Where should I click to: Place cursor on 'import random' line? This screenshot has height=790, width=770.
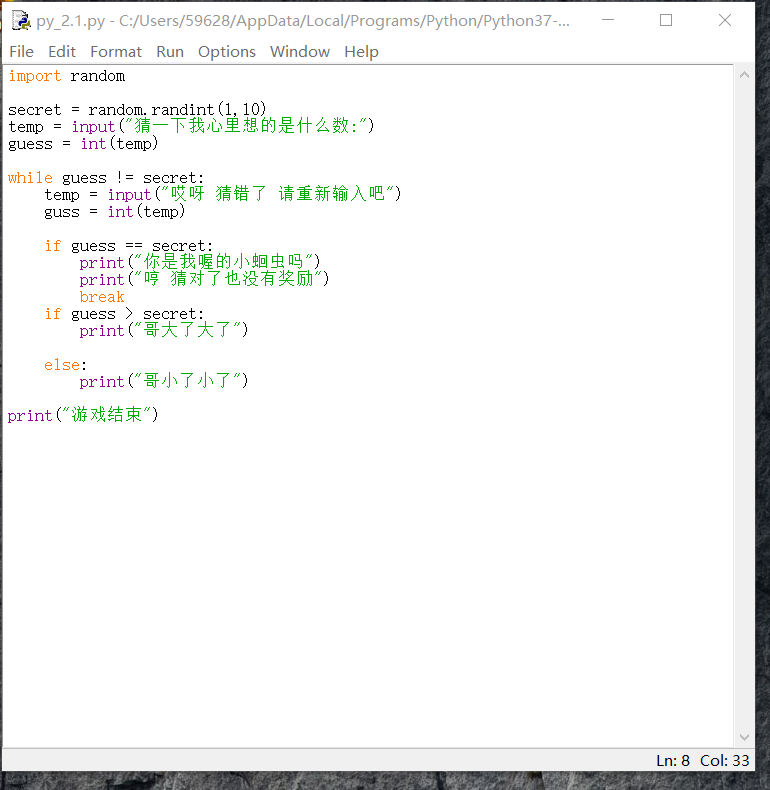pos(67,76)
